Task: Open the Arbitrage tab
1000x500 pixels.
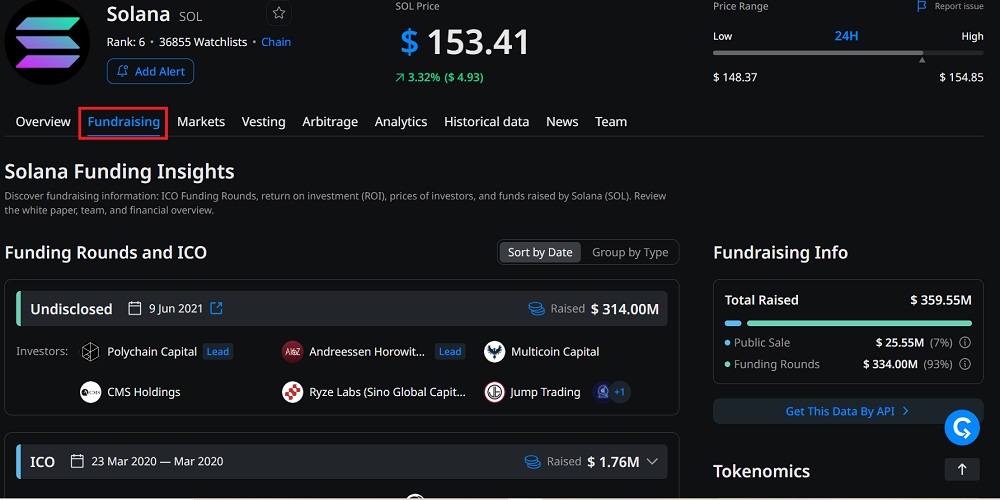Action: (330, 122)
